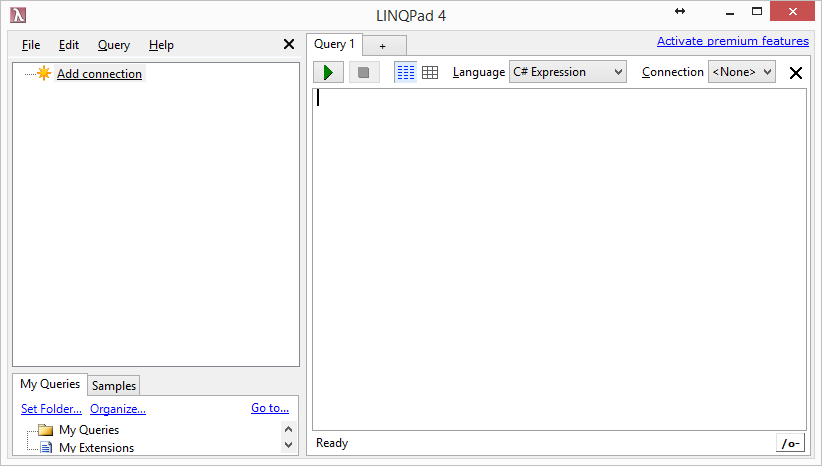Select the My Extensions item in tree

(x=96, y=448)
